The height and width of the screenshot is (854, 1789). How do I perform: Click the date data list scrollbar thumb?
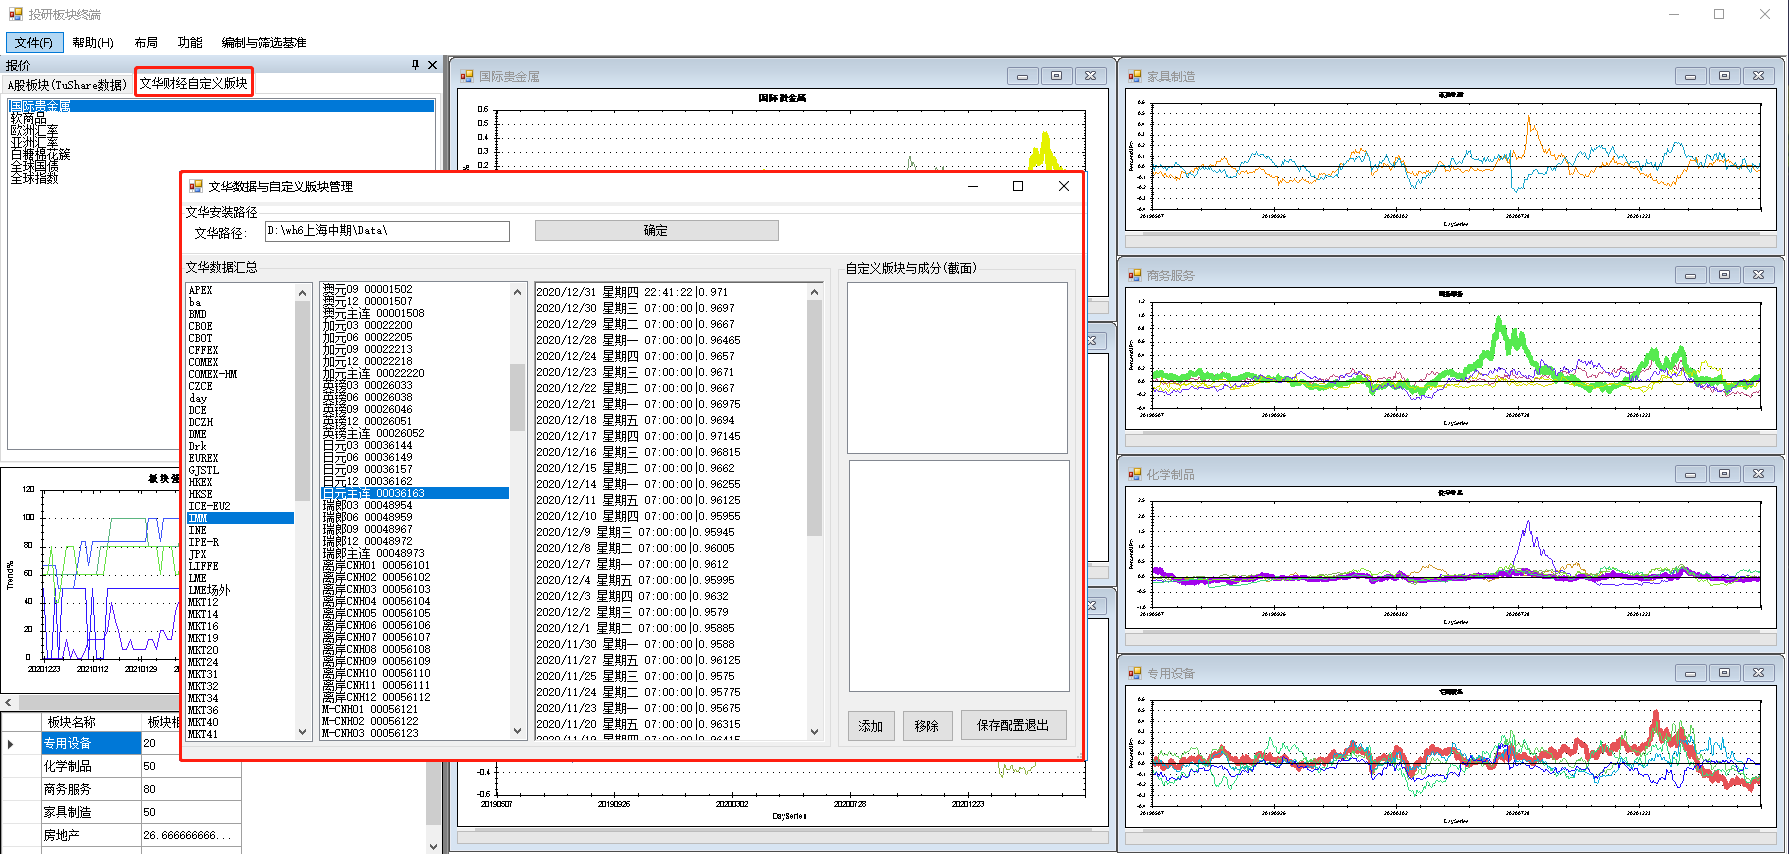814,418
